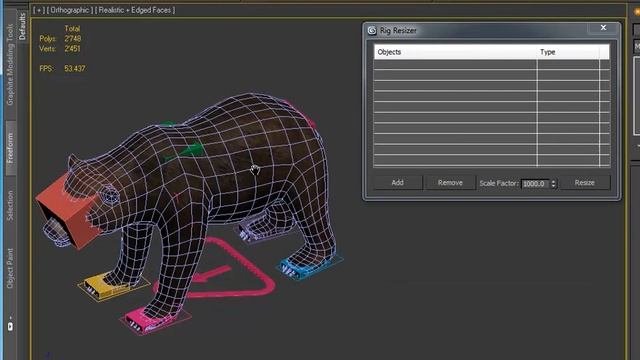Viewport: 640px width, 360px height.
Task: Click the Objects column header
Action: coord(456,52)
